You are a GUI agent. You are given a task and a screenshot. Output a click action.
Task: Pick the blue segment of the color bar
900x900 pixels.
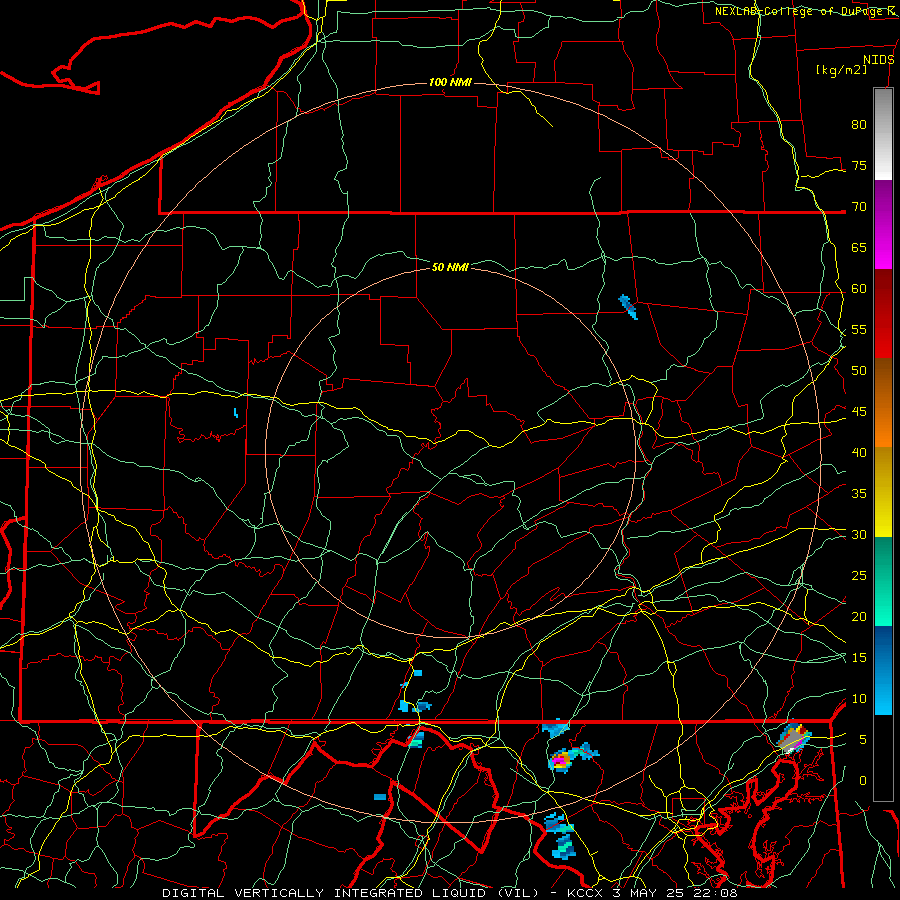pyautogui.click(x=883, y=670)
